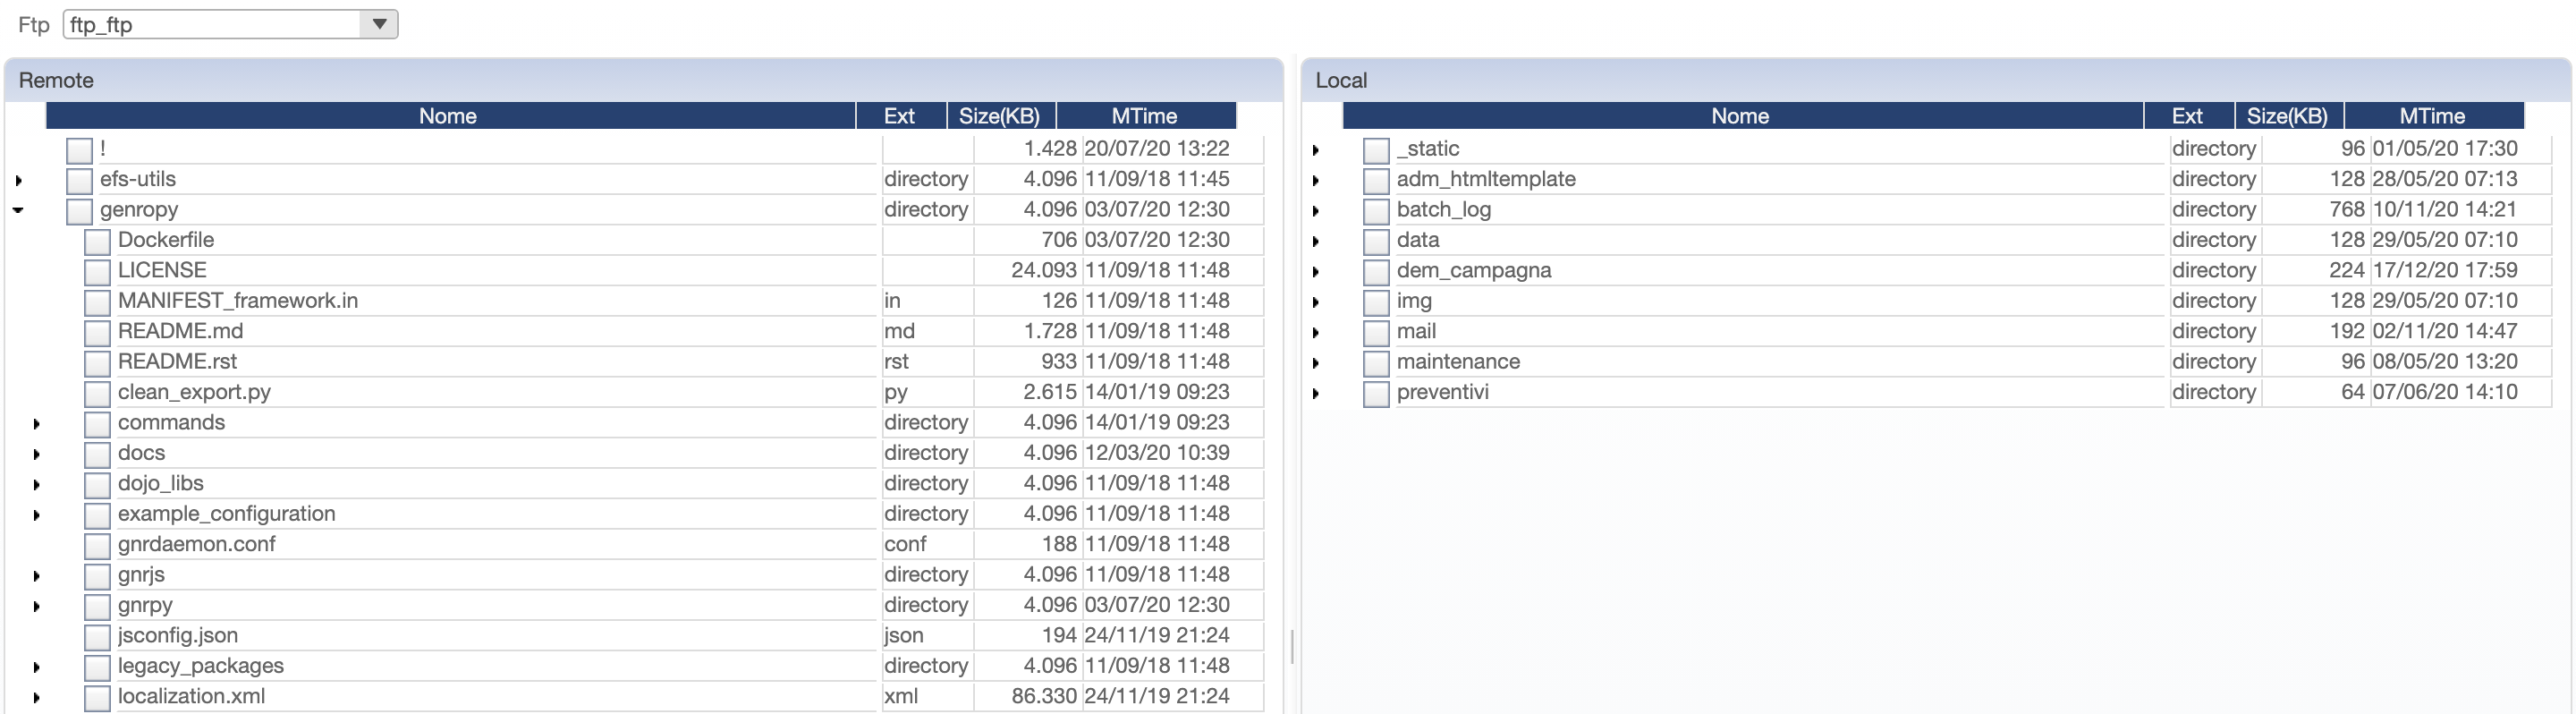Screen dimensions: 2576x714
Task: Select the gnrdaemon.conf file name
Action: pos(196,544)
